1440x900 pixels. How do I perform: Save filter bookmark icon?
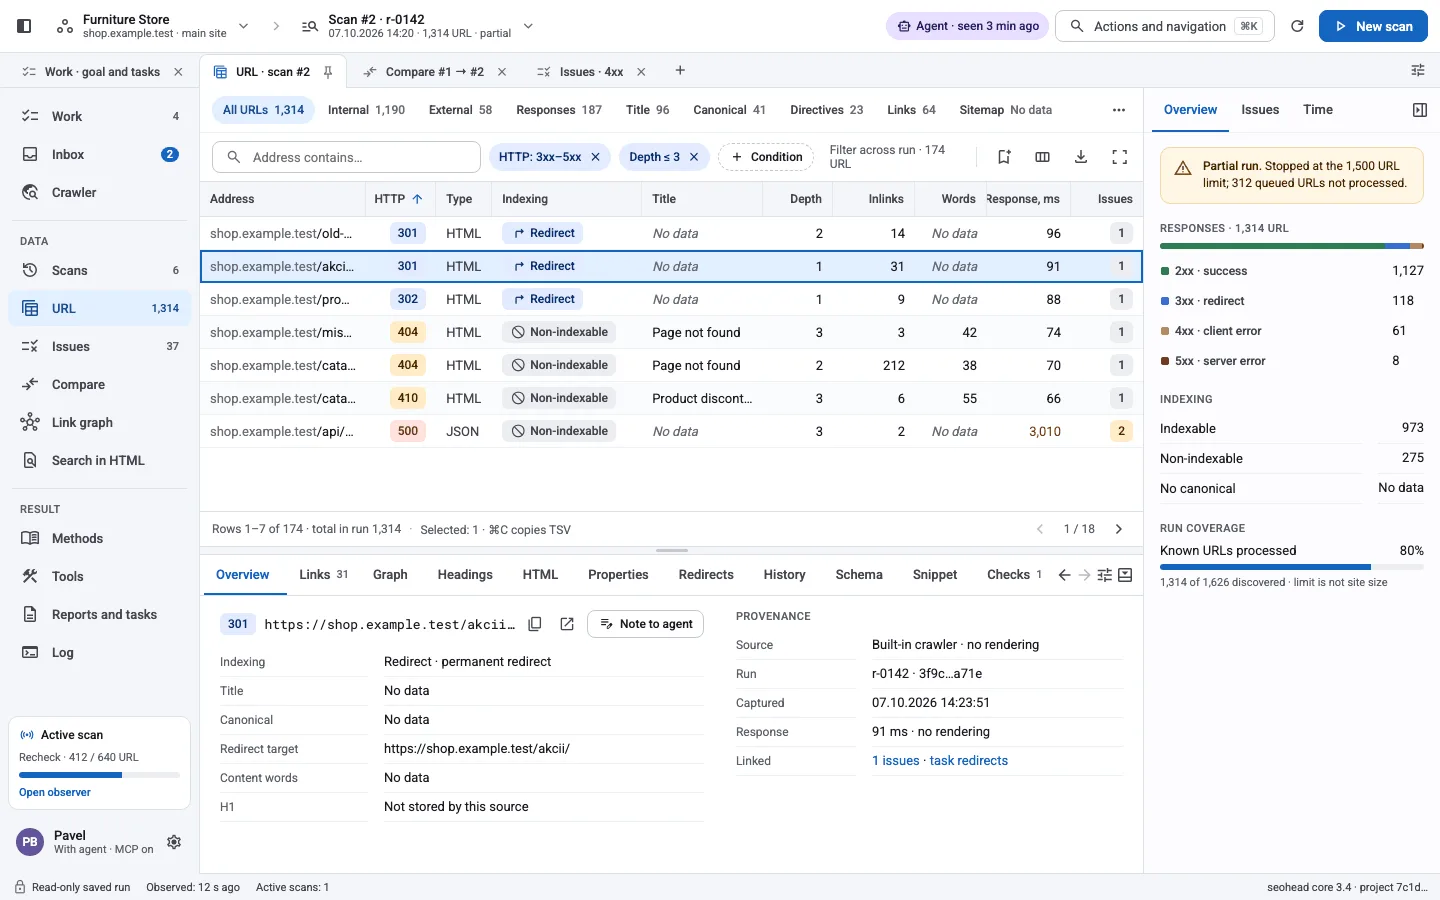tap(1004, 157)
